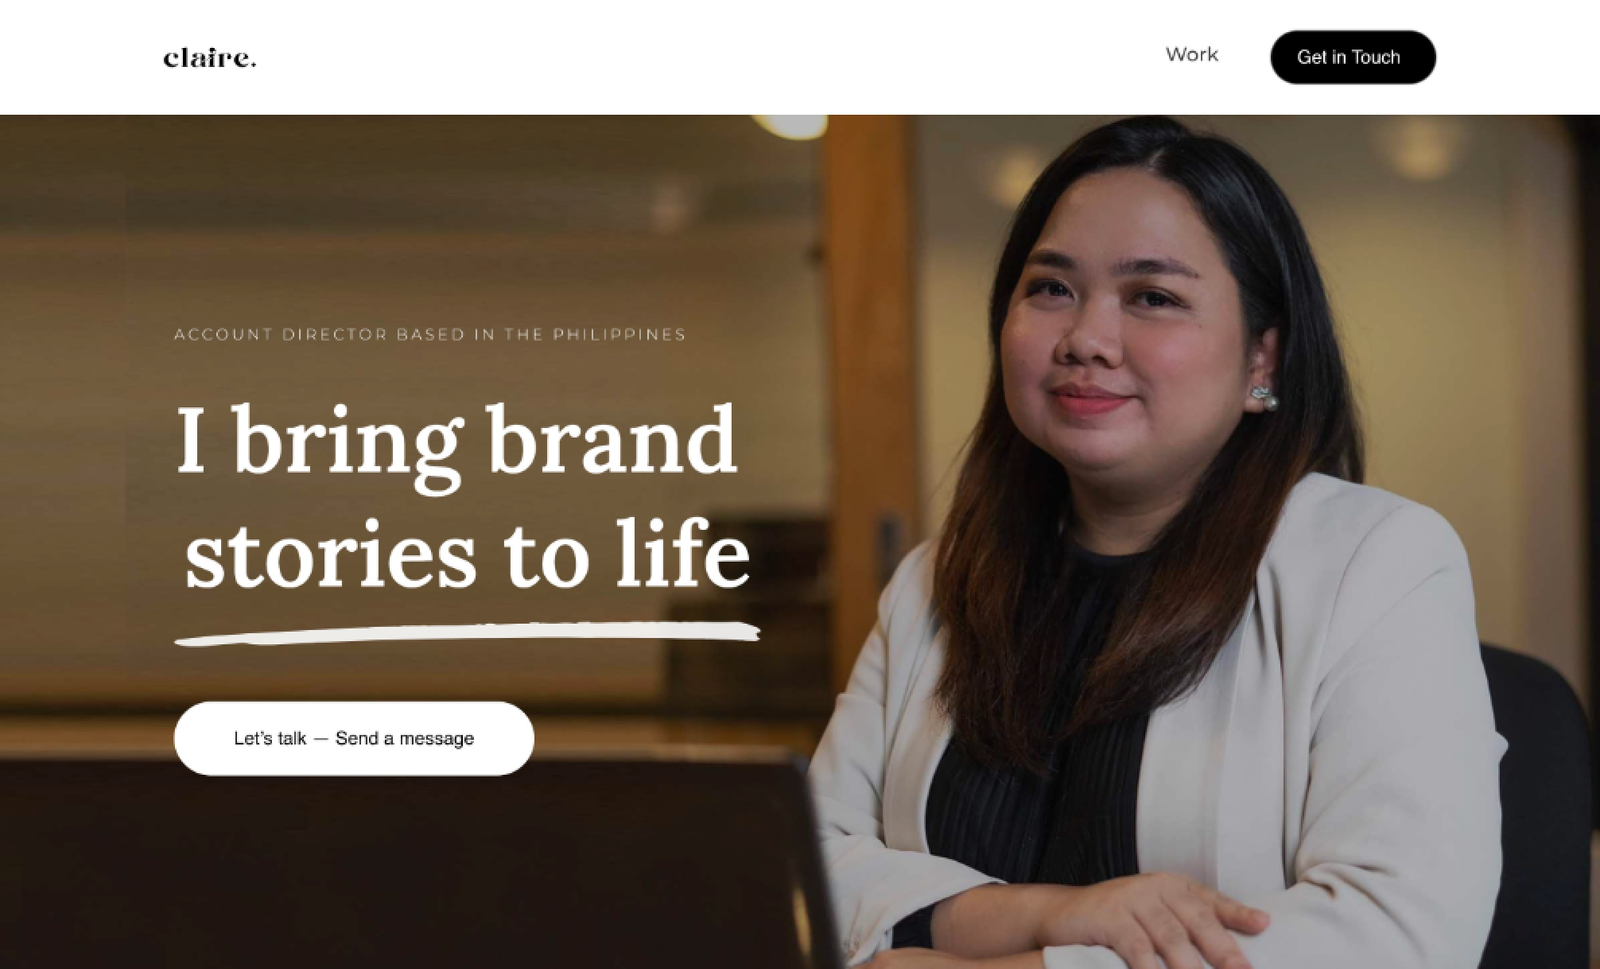The height and width of the screenshot is (969, 1600).
Task: Click the word 'brand' in the headline
Action: tap(612, 440)
